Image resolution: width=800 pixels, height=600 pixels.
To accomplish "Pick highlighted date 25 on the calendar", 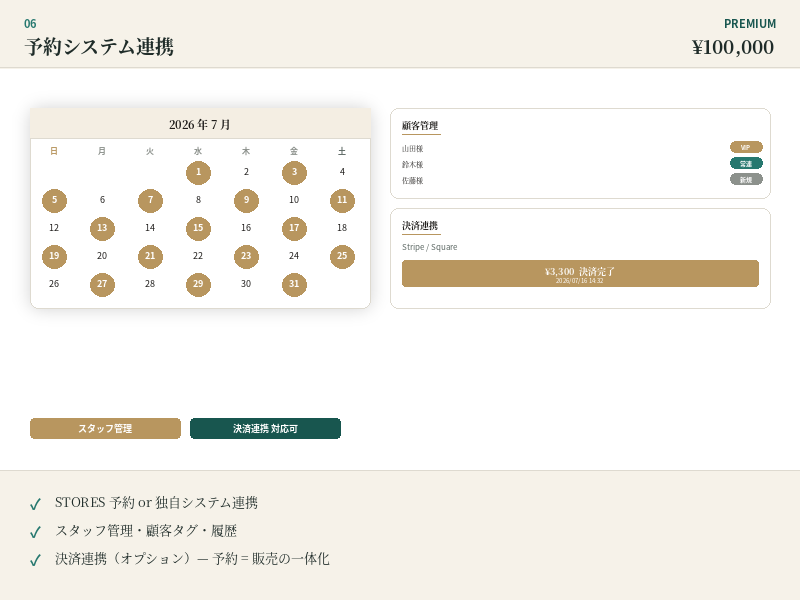I will point(342,256).
